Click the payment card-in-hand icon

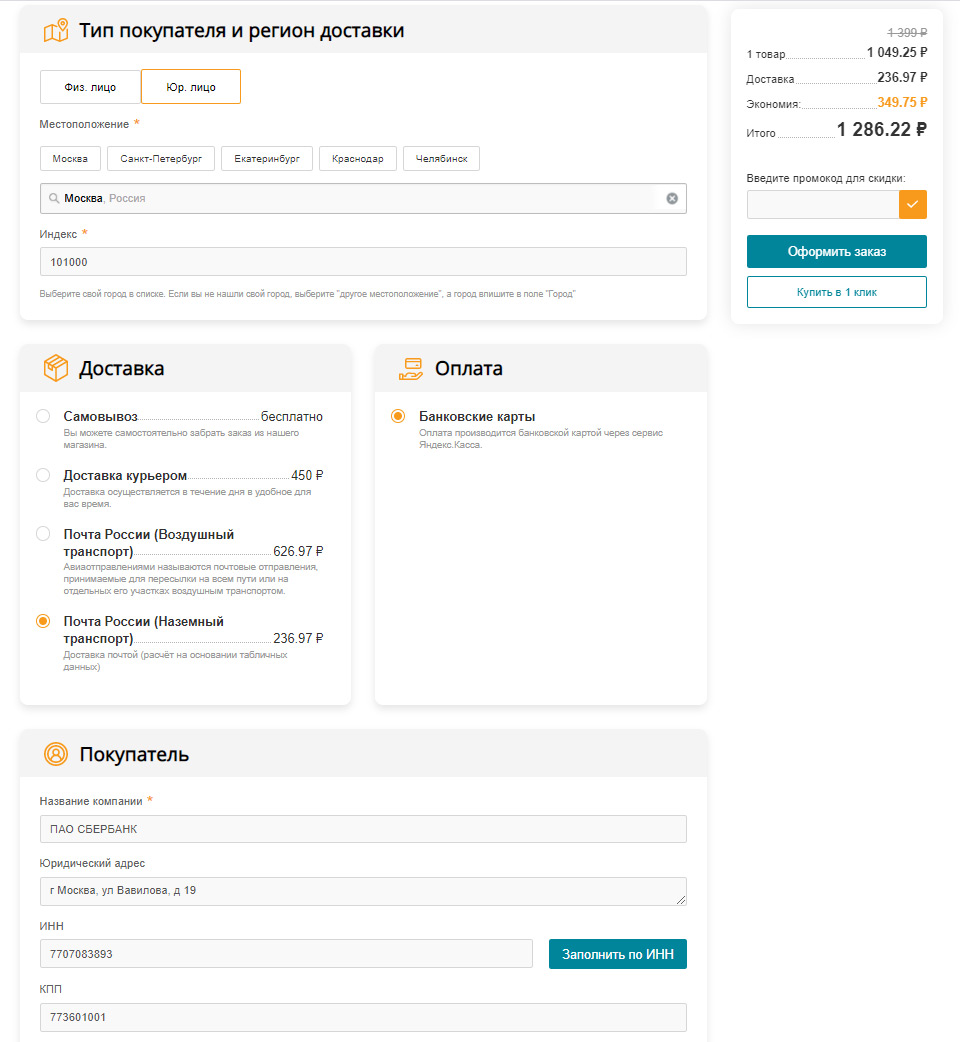point(411,368)
